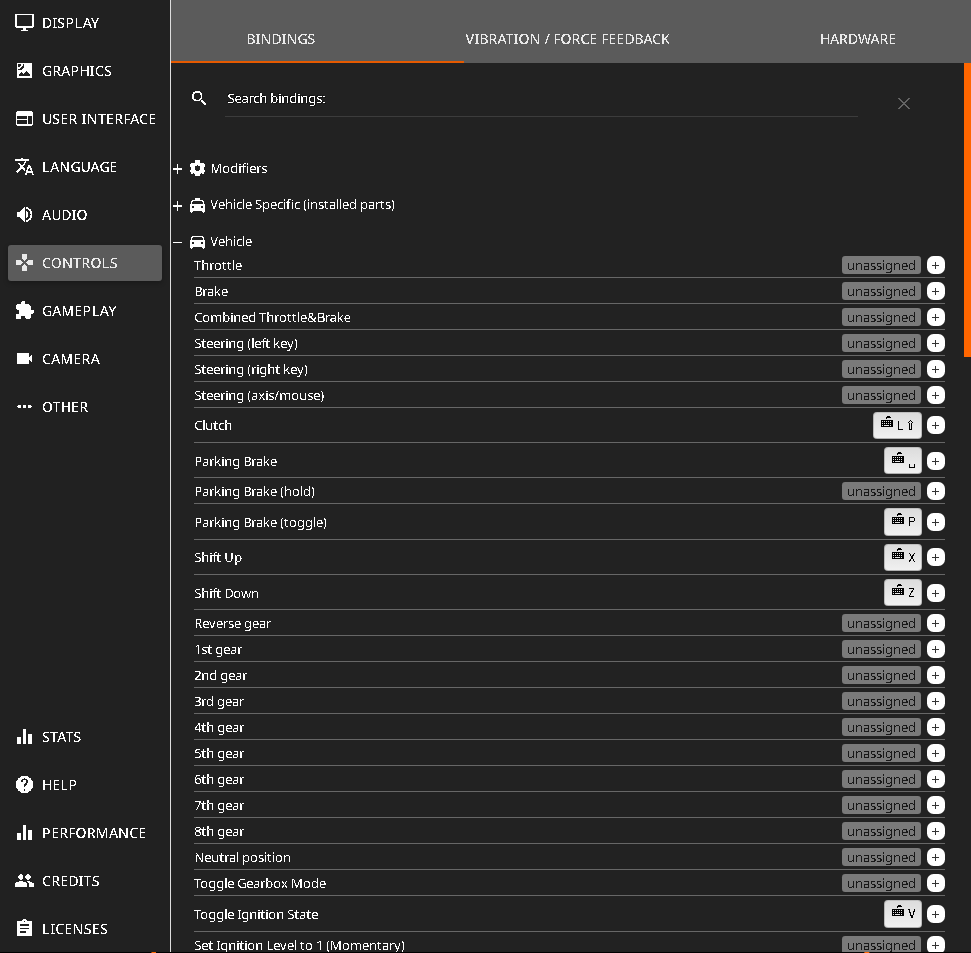Expand the Modifiers bindings group
This screenshot has width=971, height=953.
tap(178, 169)
